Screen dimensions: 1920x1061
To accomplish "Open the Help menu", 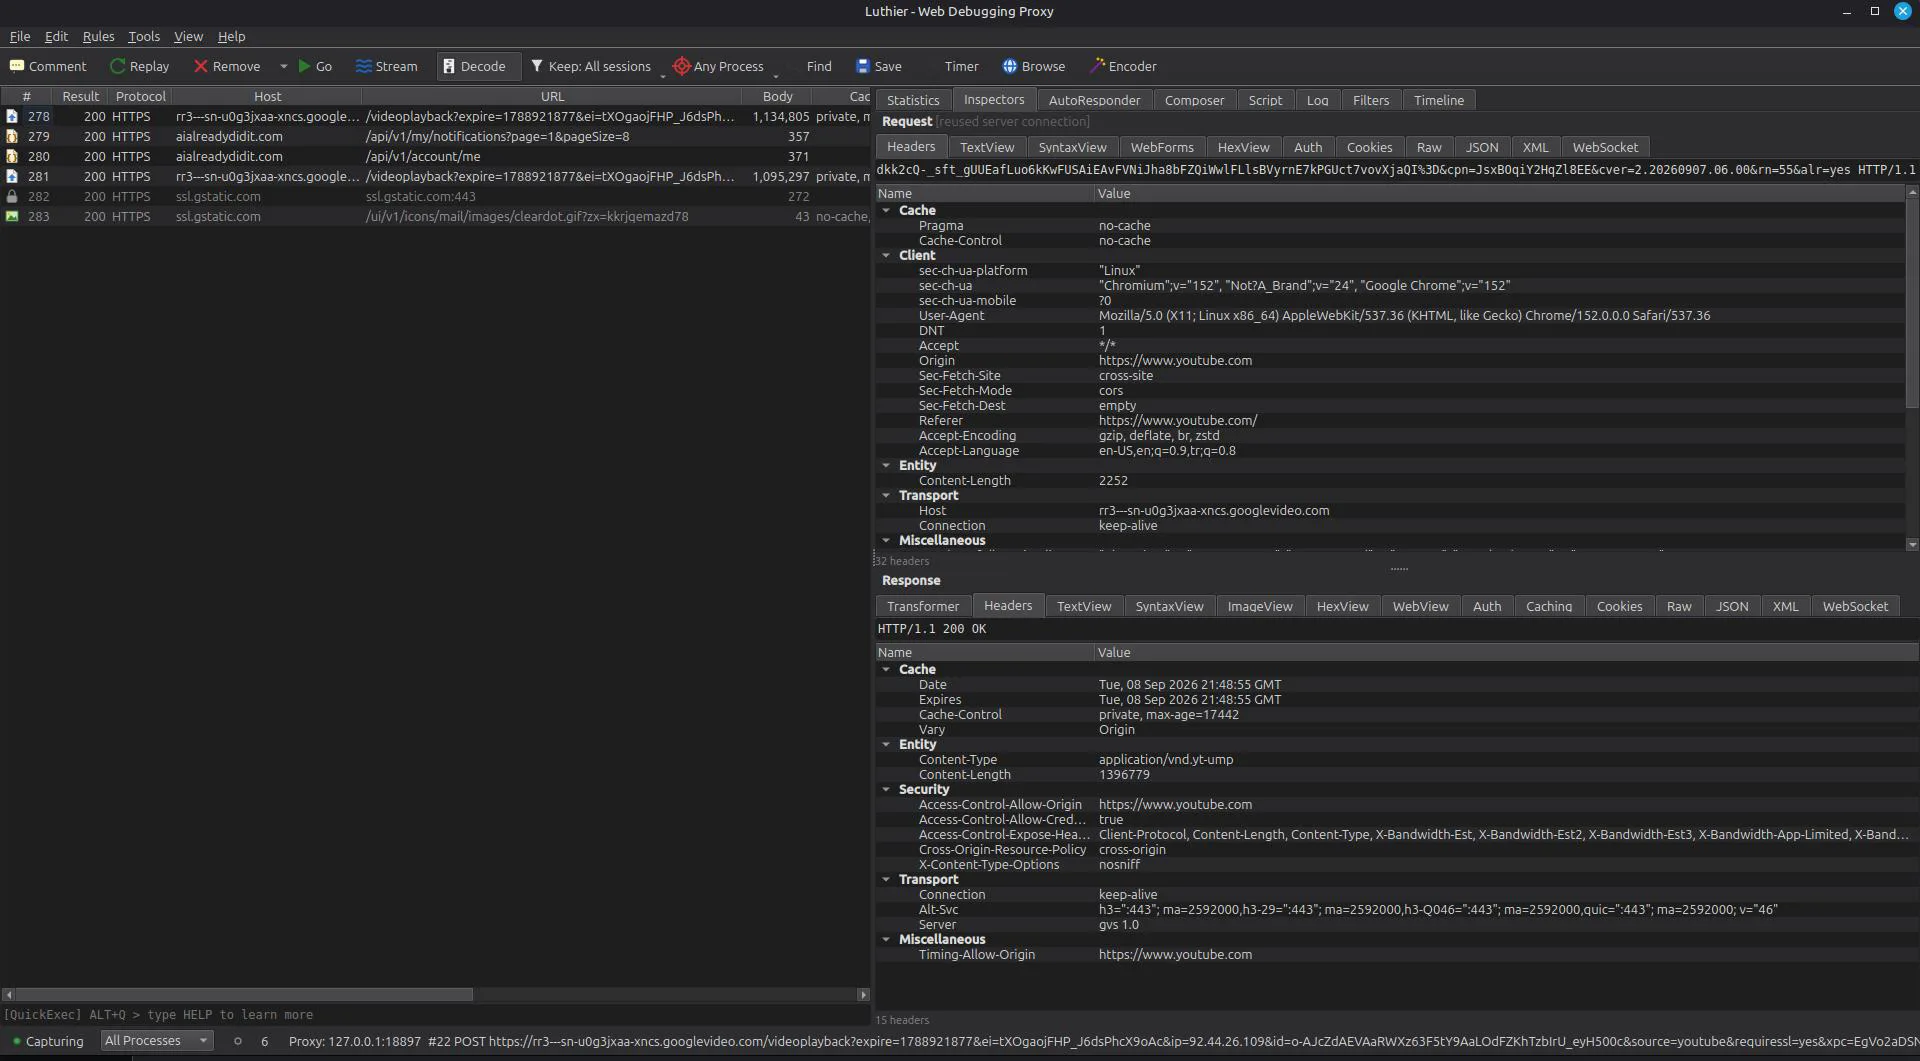I will (x=231, y=36).
